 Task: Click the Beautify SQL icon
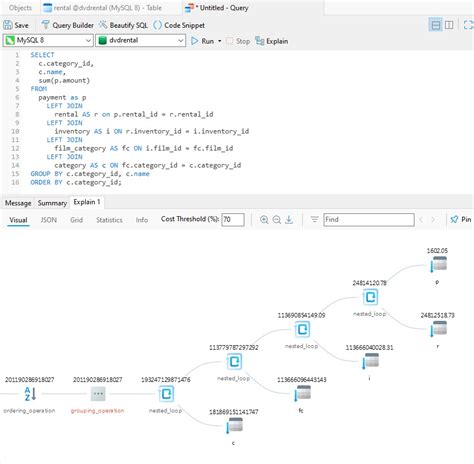[103, 25]
